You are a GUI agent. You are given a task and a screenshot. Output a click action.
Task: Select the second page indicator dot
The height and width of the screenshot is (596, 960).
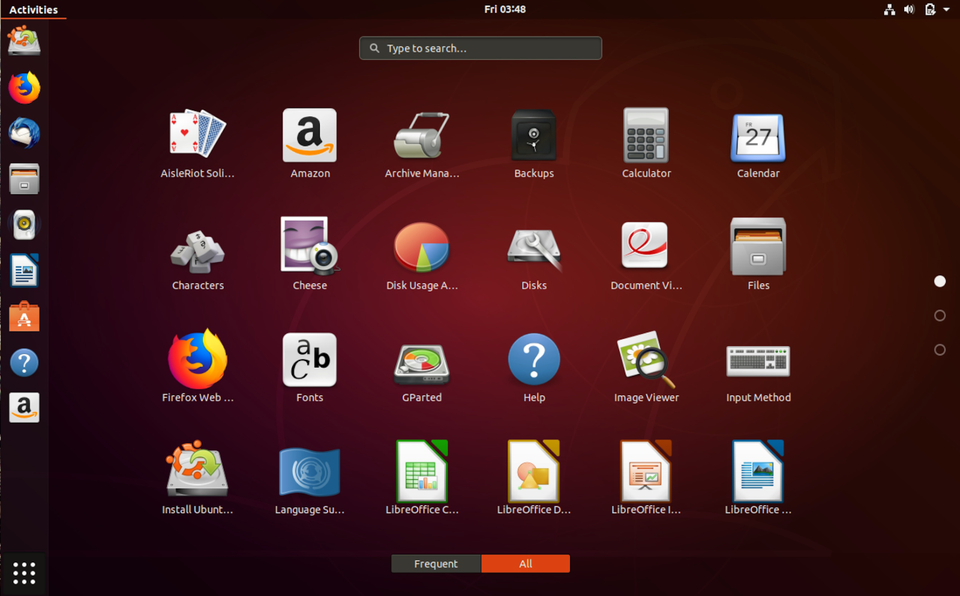[939, 315]
